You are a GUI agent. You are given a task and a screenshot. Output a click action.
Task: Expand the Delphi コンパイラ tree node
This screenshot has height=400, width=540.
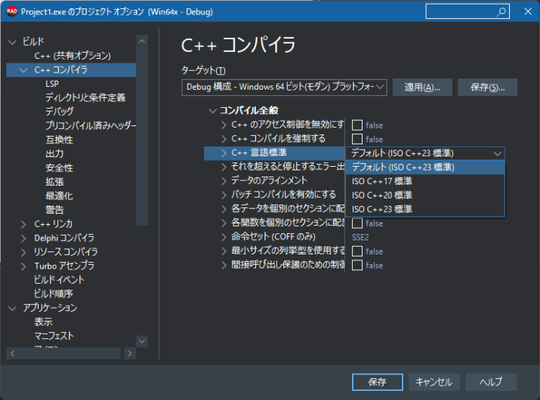23,238
